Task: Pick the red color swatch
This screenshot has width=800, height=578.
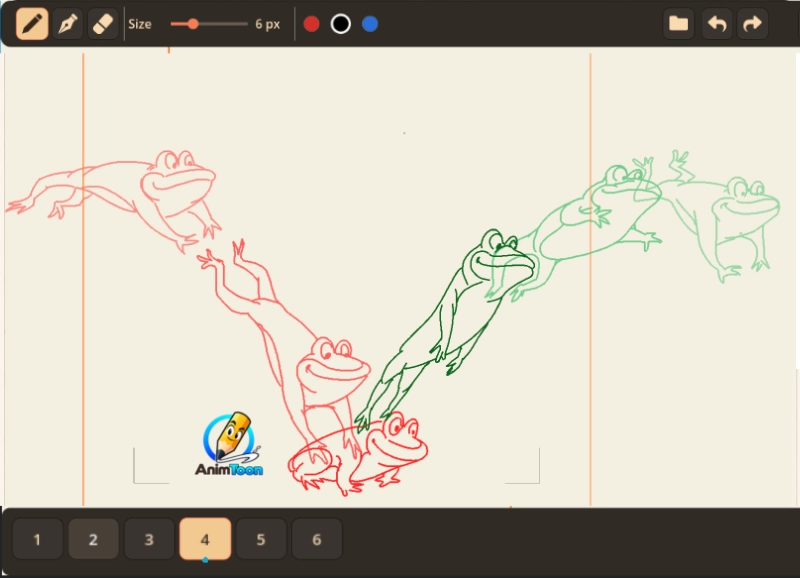Action: [311, 24]
